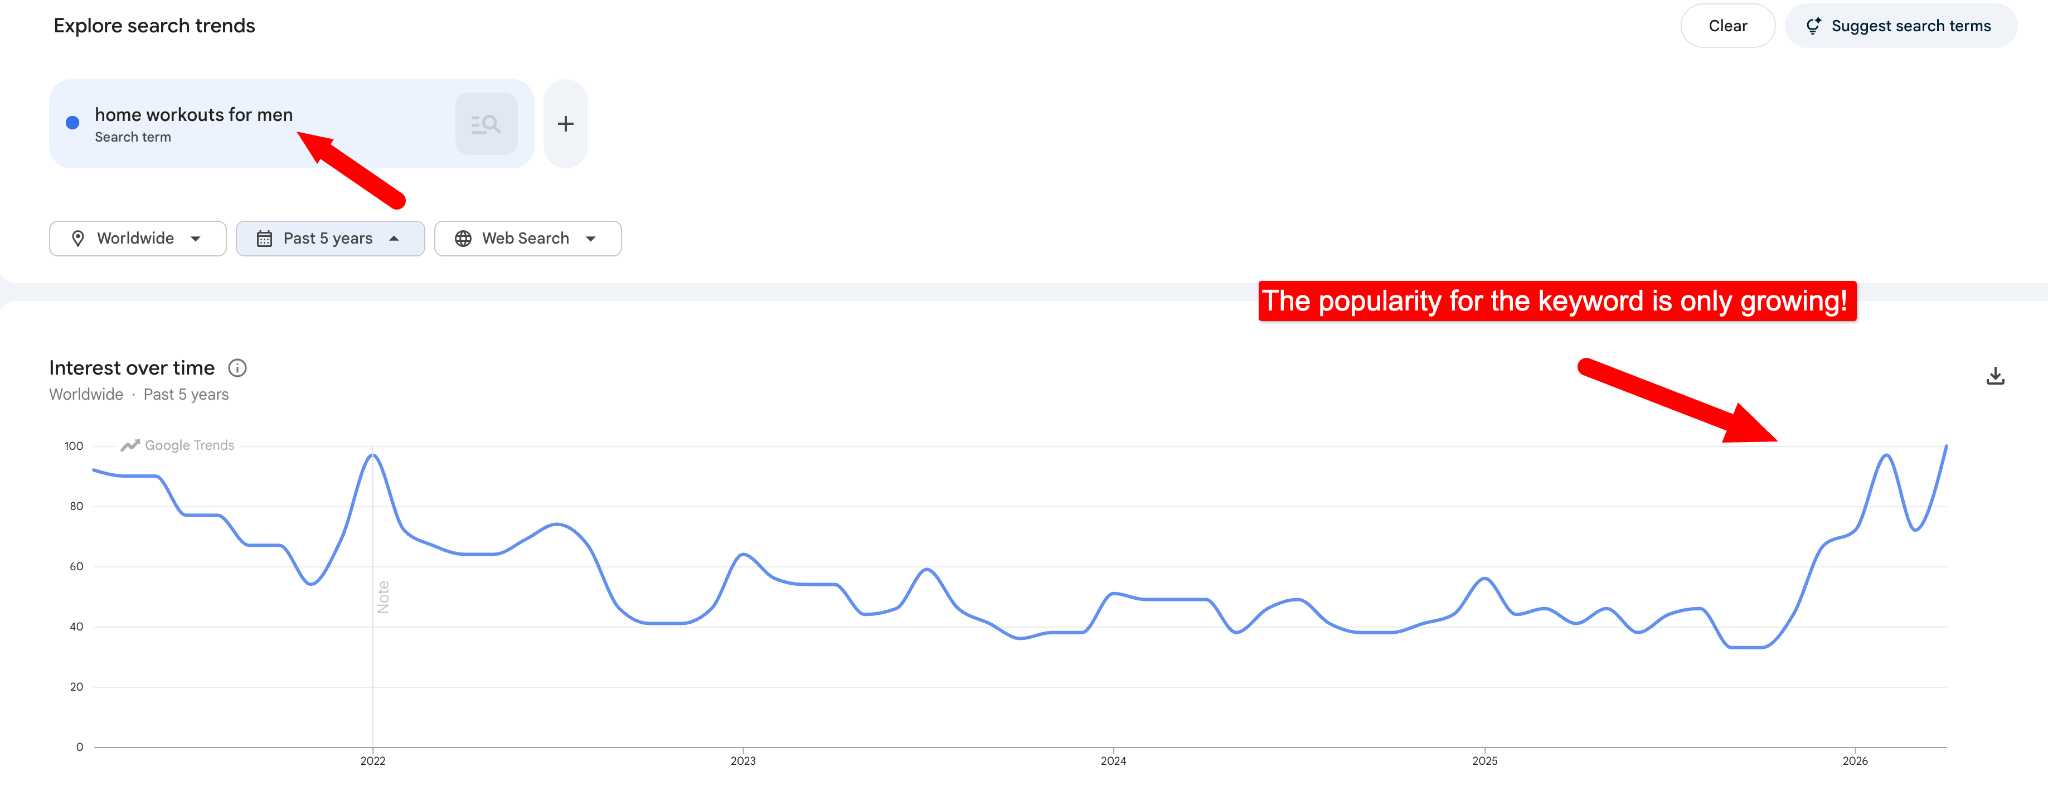Click the globe icon in Web Search filter
This screenshot has width=2048, height=794.
463,238
